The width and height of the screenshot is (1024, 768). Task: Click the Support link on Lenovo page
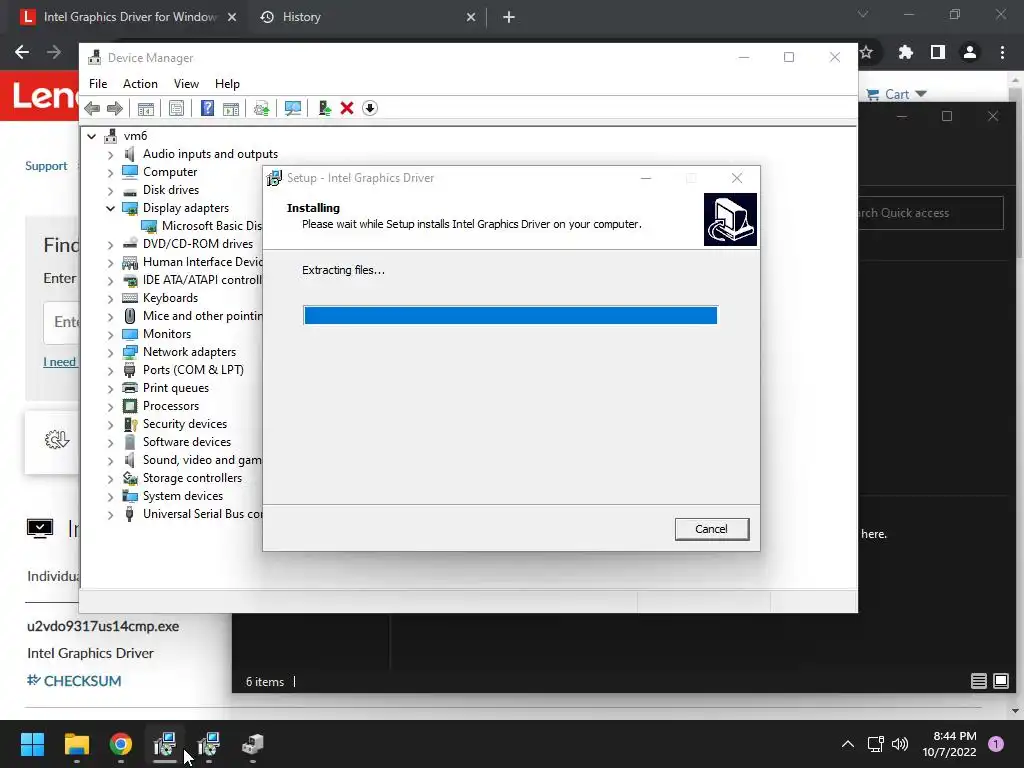click(x=46, y=166)
